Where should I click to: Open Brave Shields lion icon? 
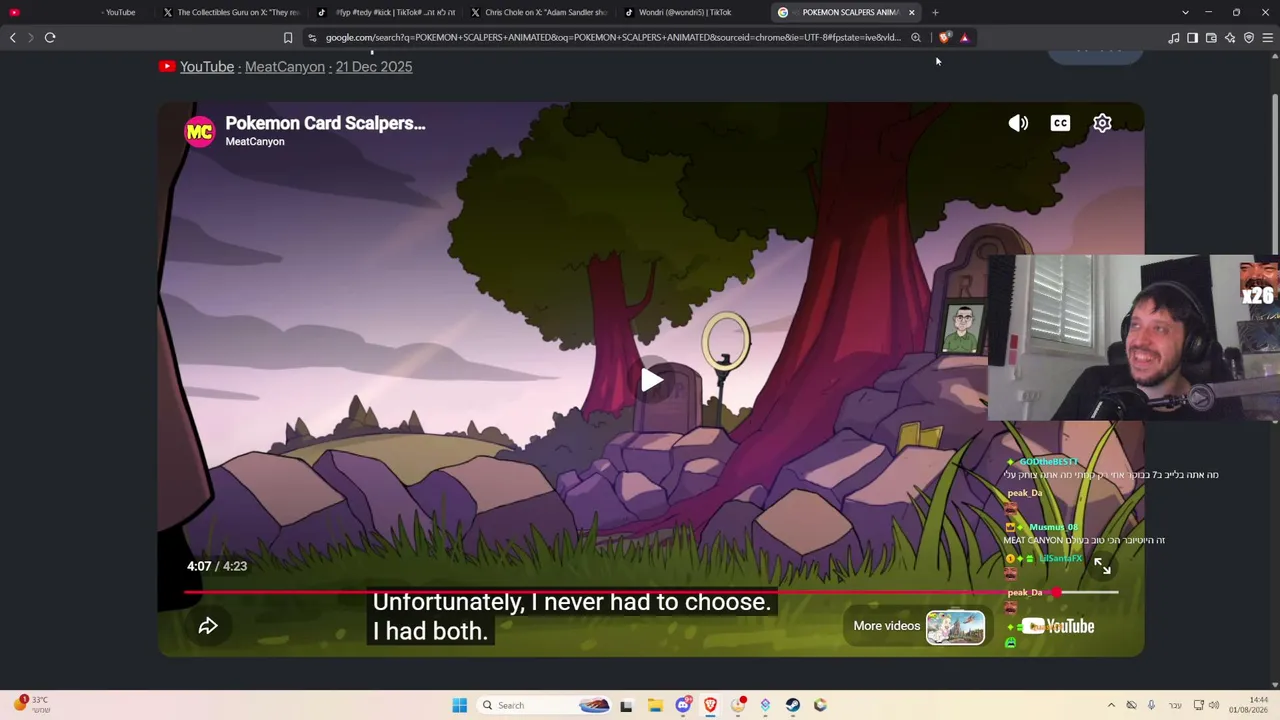pos(945,38)
